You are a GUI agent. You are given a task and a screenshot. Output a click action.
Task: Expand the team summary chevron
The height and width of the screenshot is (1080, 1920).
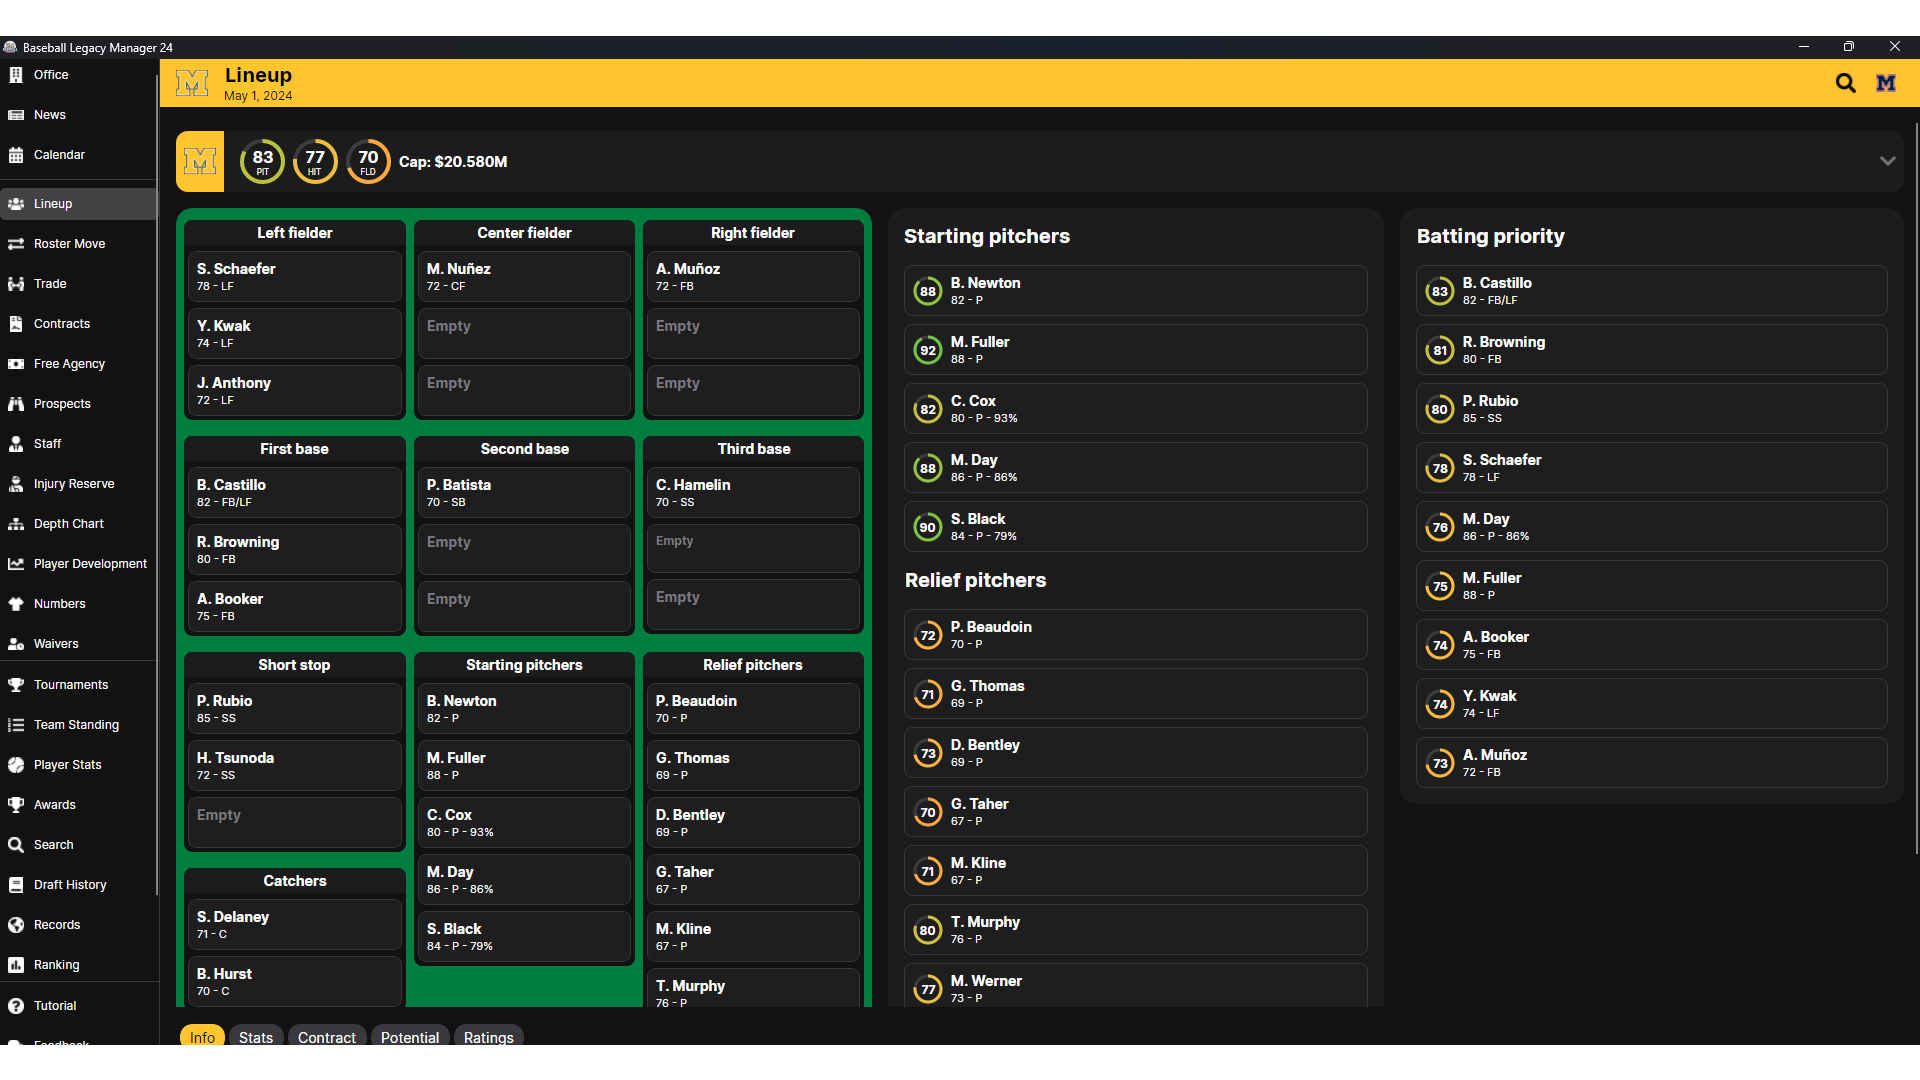[1887, 161]
